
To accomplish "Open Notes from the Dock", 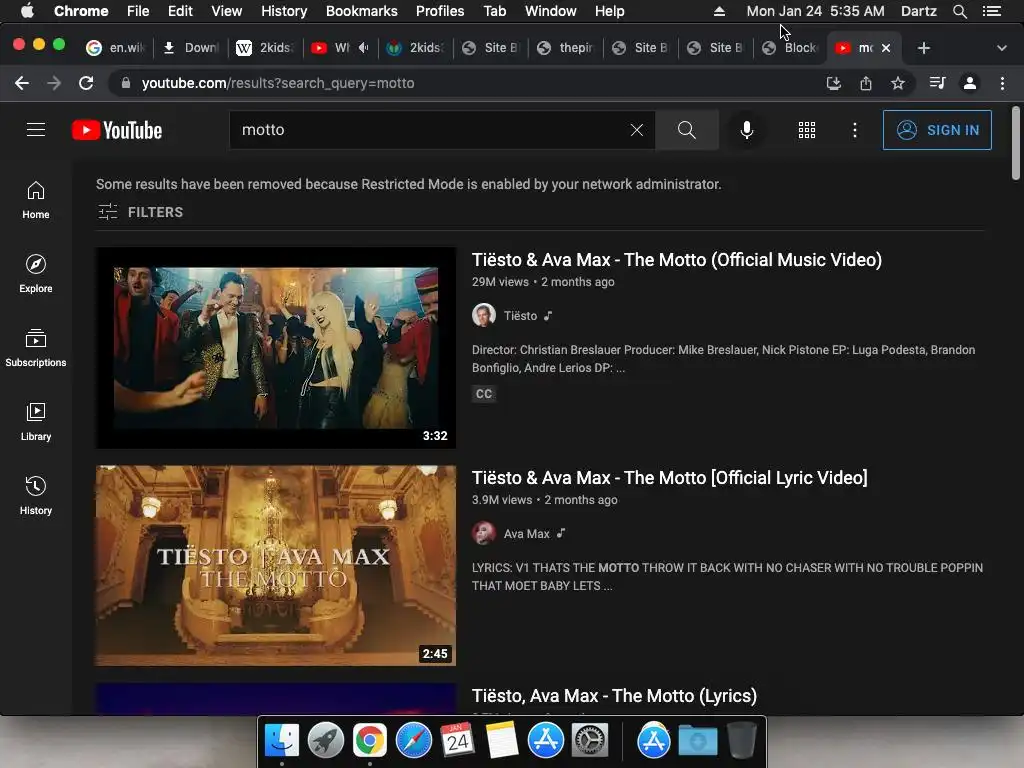I will [502, 741].
